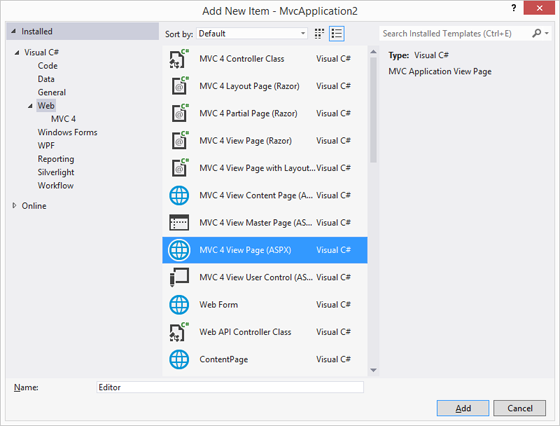The image size is (560, 426).
Task: Collapse the Installed section
Action: [x=14, y=31]
